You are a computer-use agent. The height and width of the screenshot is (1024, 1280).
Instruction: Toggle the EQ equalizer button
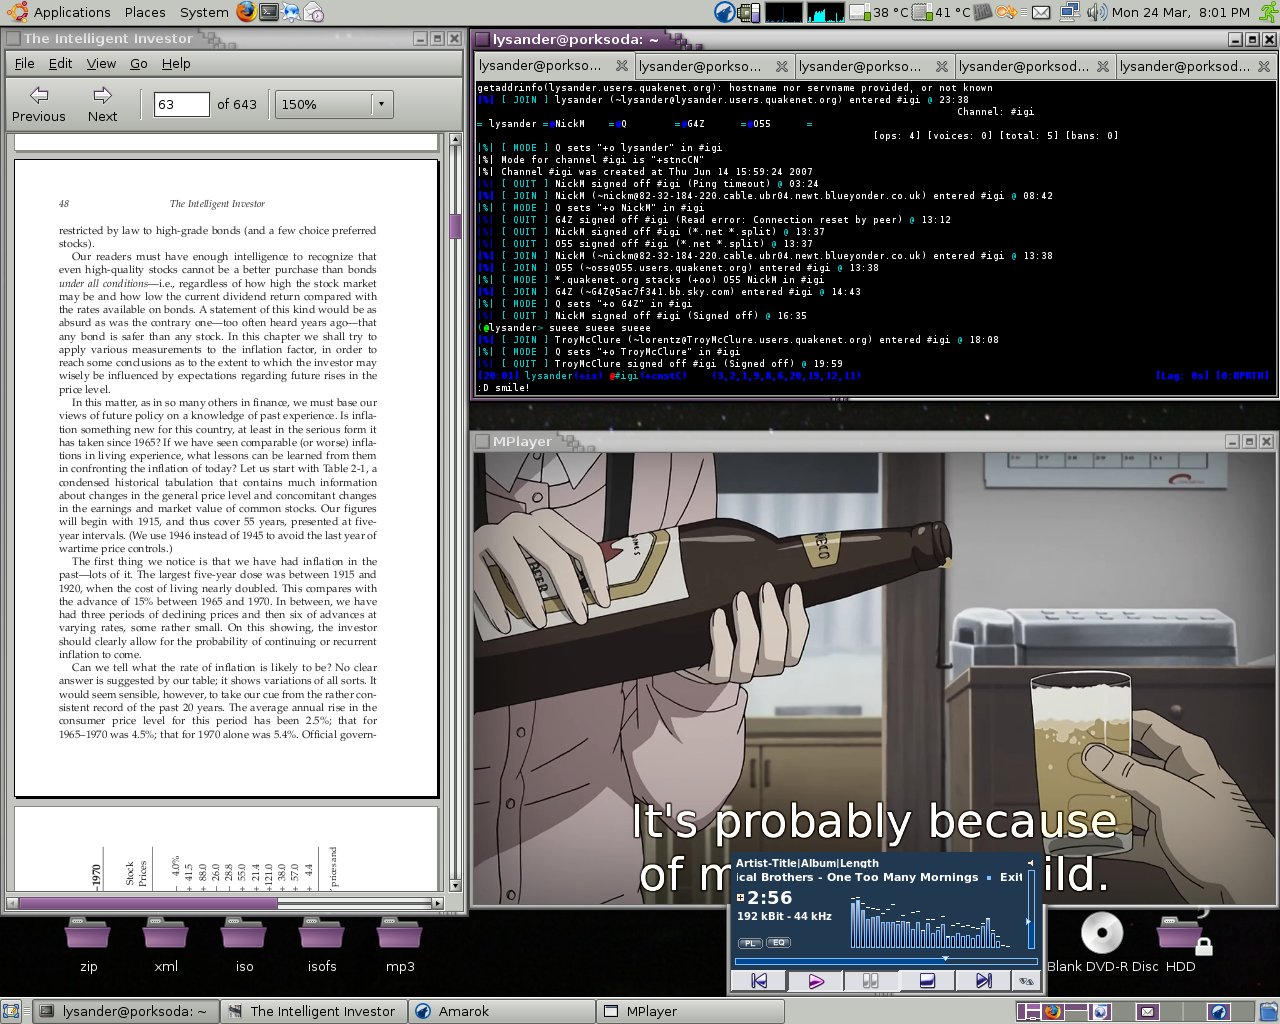click(x=779, y=943)
